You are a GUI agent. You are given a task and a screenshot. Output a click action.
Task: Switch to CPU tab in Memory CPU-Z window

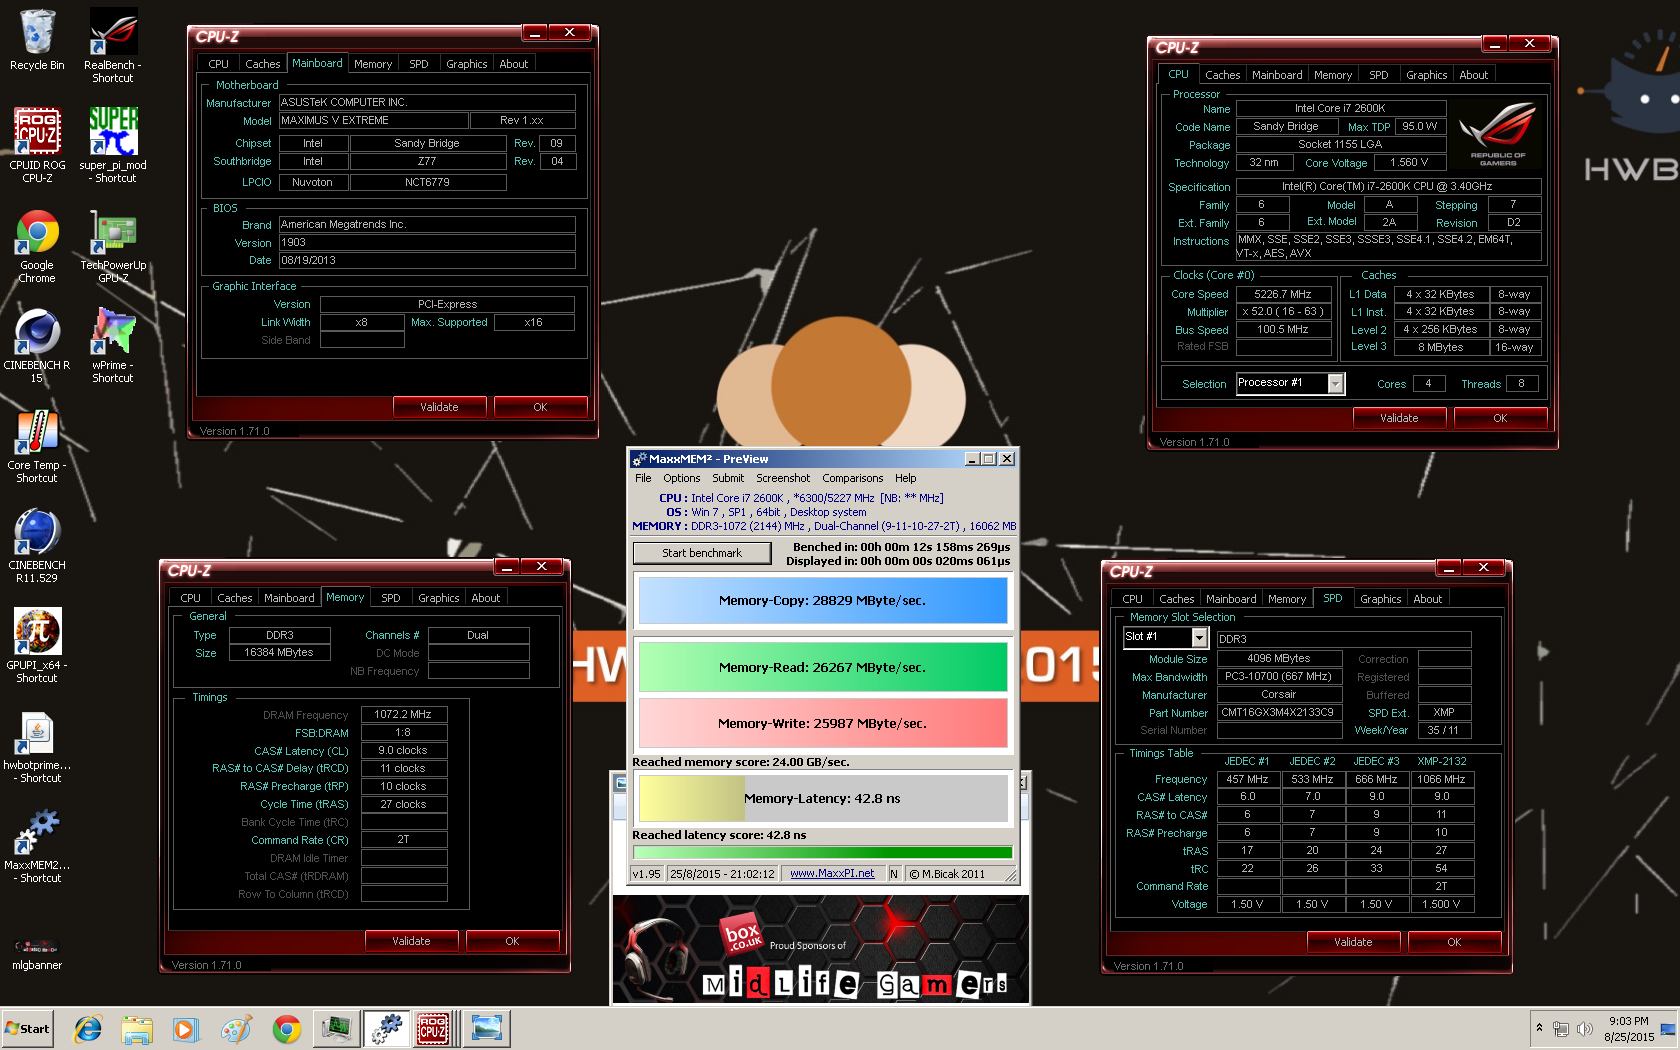pyautogui.click(x=190, y=598)
